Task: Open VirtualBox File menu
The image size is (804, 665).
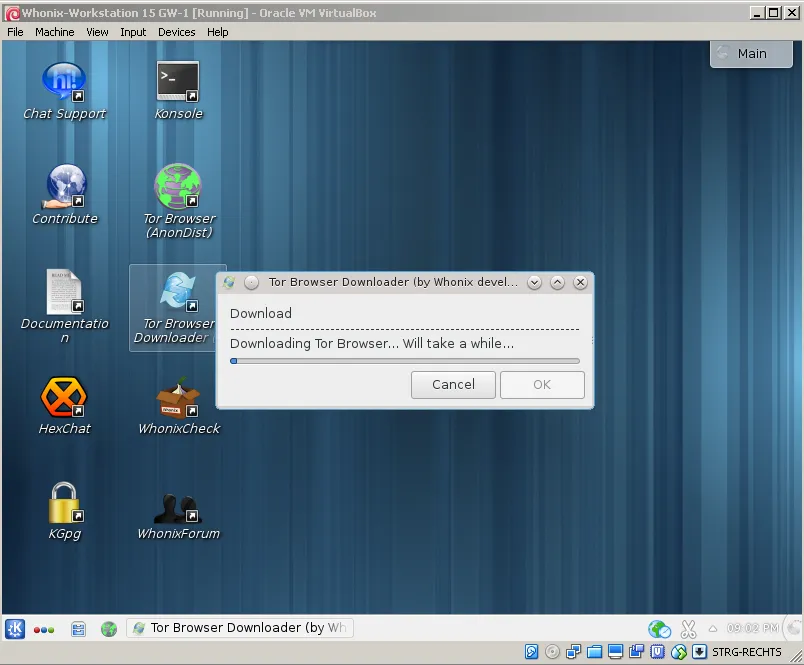Action: pyautogui.click(x=15, y=32)
